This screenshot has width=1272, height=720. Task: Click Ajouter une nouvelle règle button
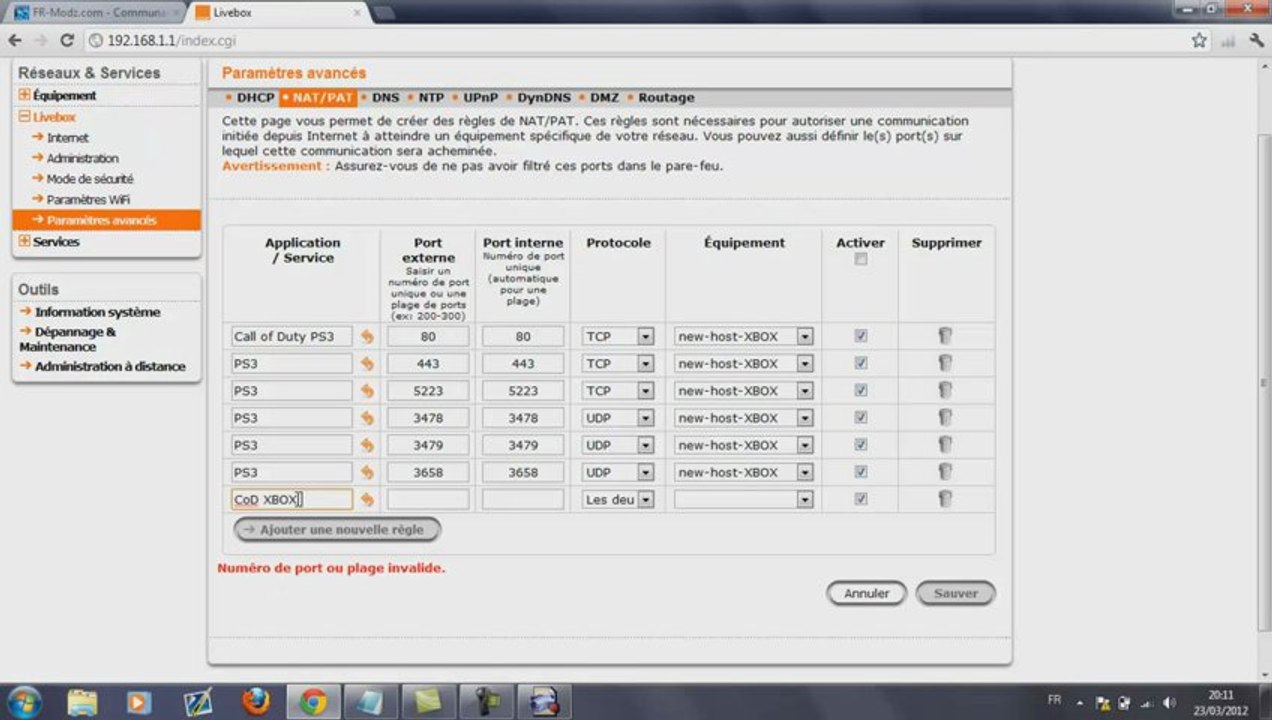click(337, 529)
